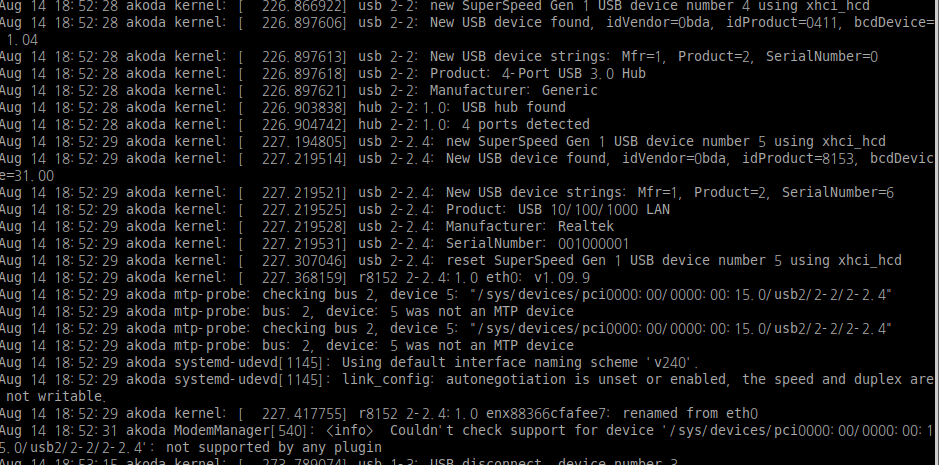The height and width of the screenshot is (465, 939).
Task: Click timestamp '227.307046' in the reset line
Action: tap(302, 260)
